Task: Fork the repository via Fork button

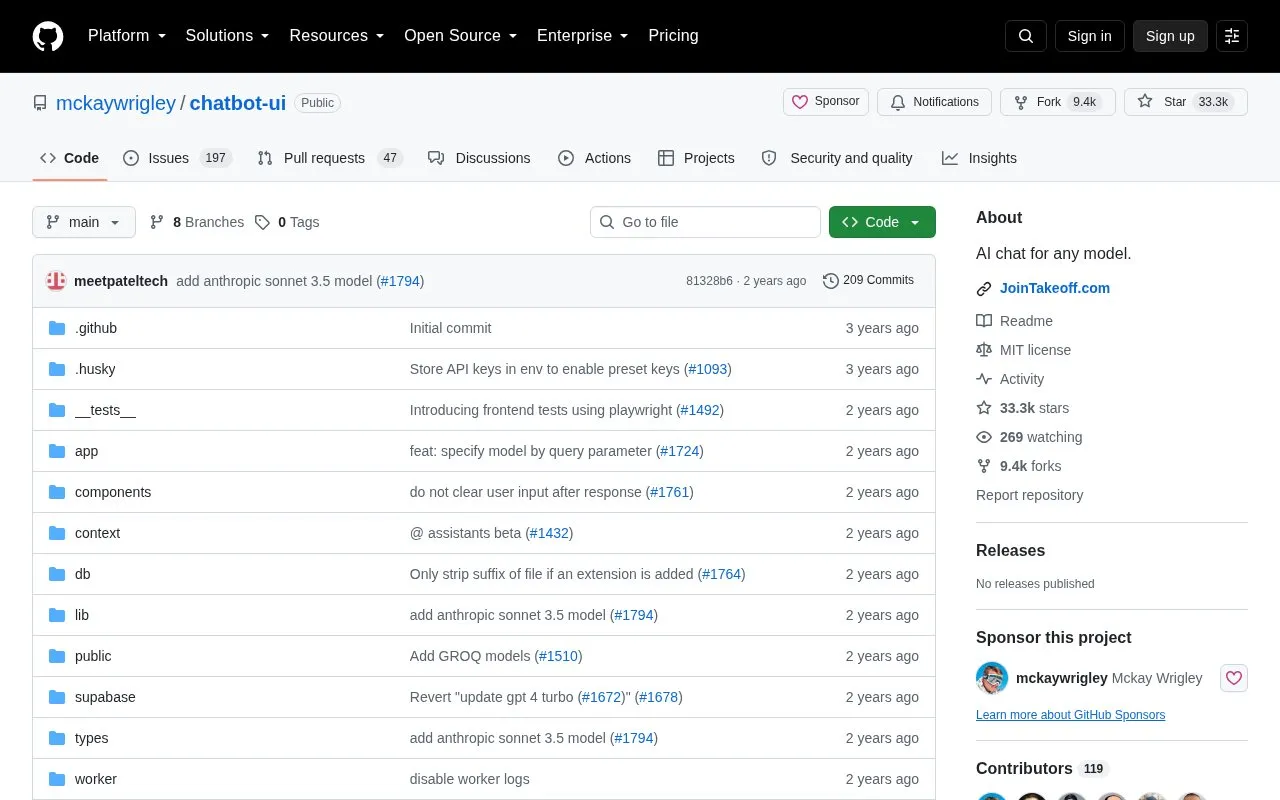Action: [x=1057, y=102]
